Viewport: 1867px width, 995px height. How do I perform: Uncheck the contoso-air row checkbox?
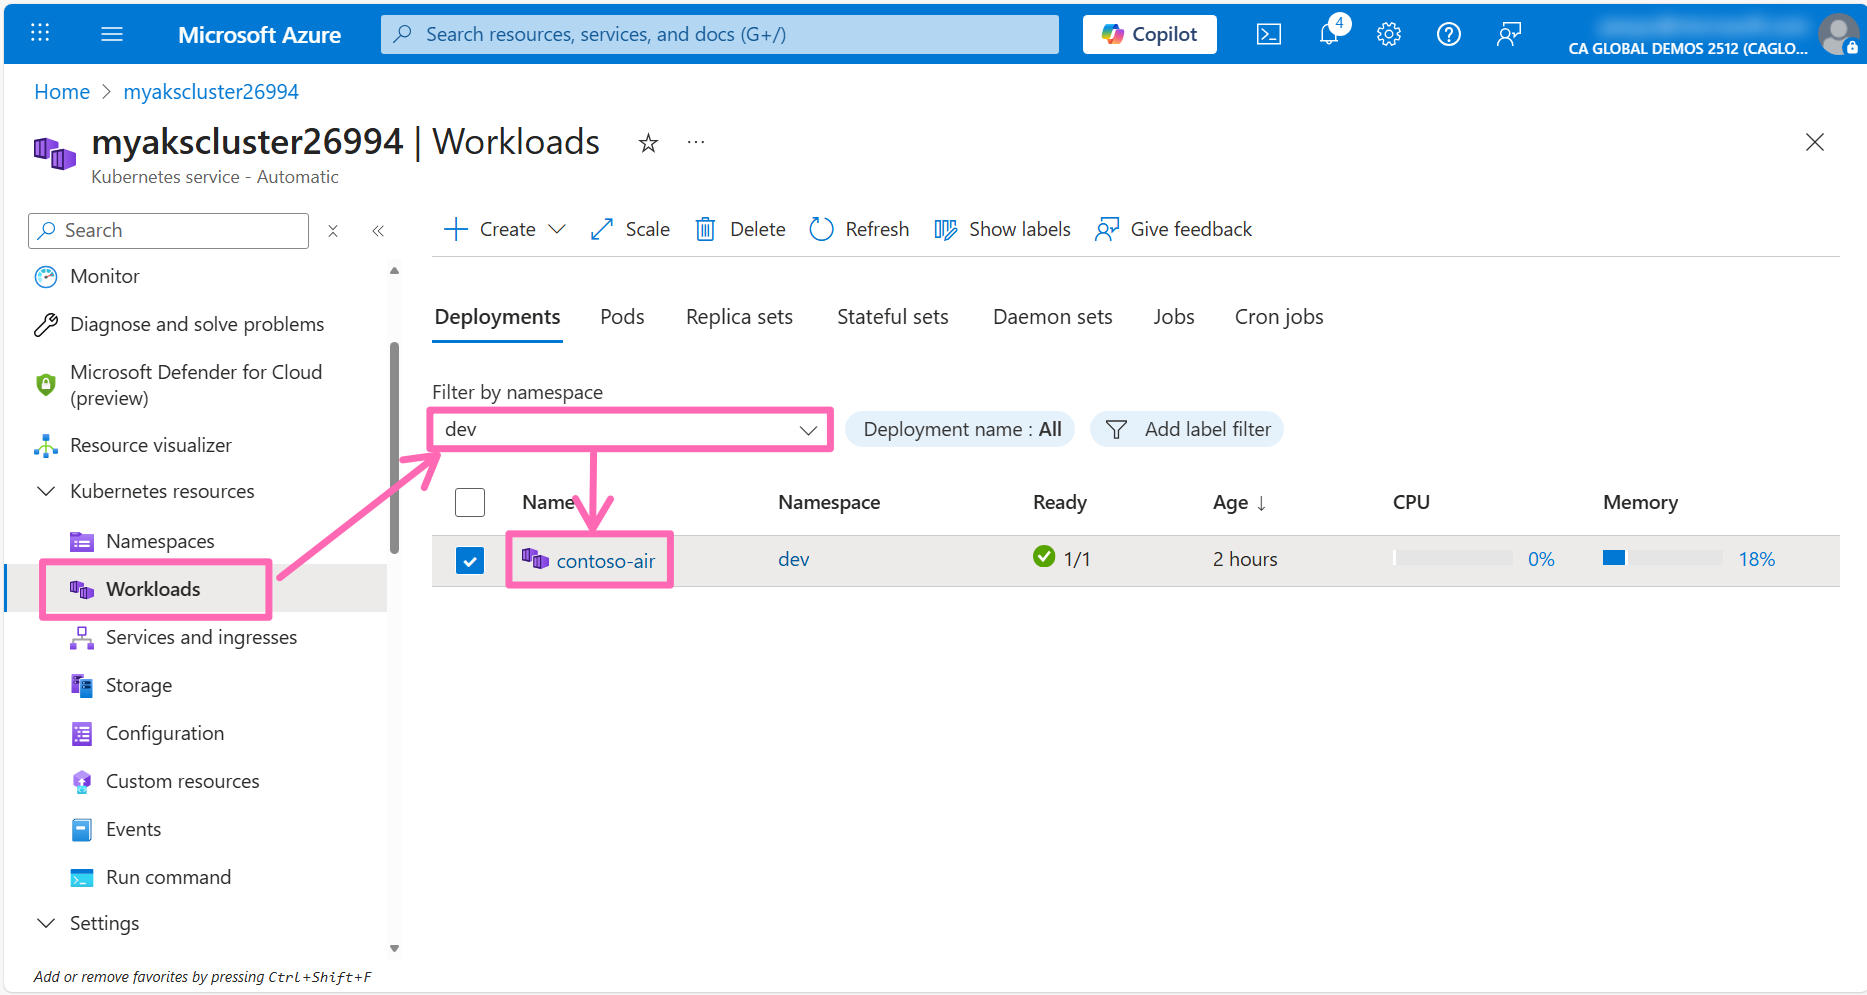click(x=470, y=560)
